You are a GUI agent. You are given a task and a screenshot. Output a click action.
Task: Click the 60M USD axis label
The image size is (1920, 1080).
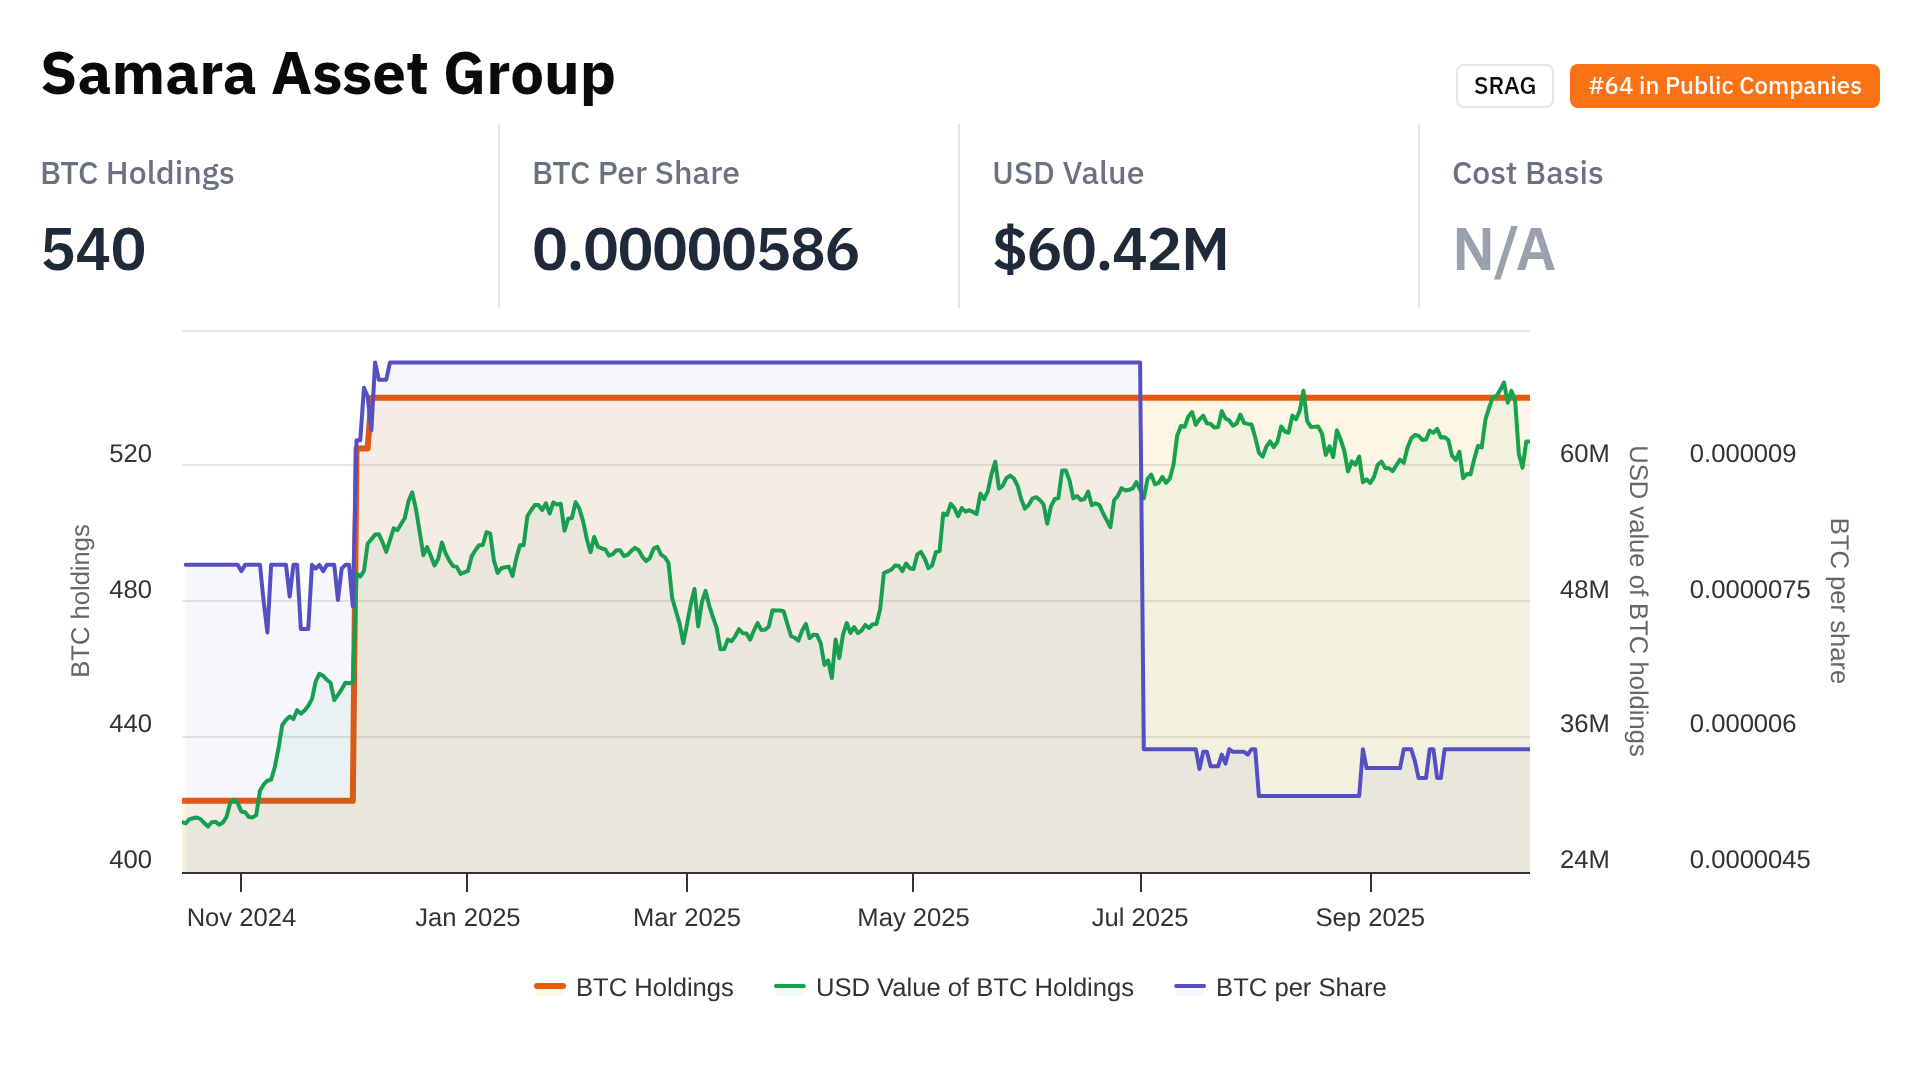click(1584, 454)
